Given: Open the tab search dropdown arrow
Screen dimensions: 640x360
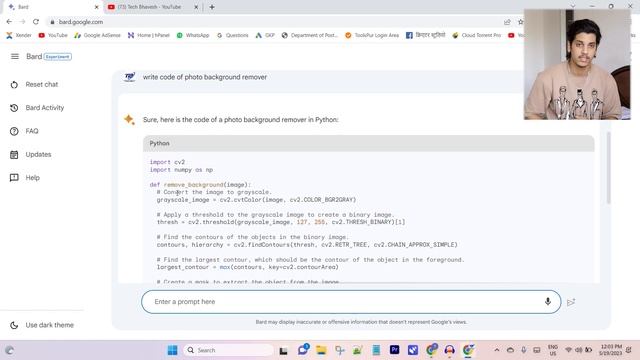Looking at the screenshot, I should tap(573, 6).
